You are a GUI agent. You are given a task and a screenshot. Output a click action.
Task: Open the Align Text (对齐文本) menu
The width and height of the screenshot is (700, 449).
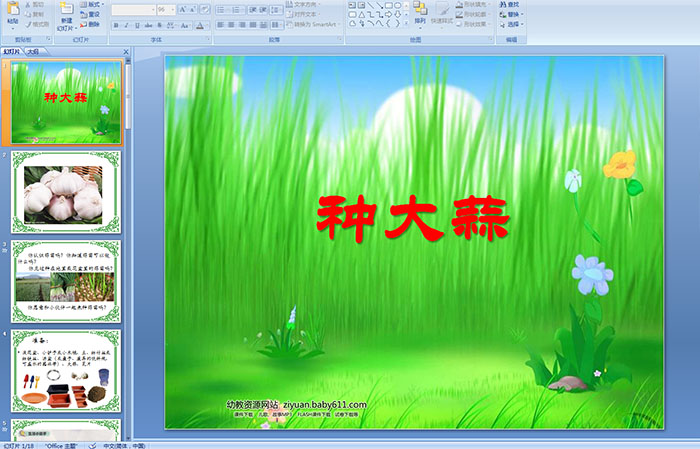[305, 14]
